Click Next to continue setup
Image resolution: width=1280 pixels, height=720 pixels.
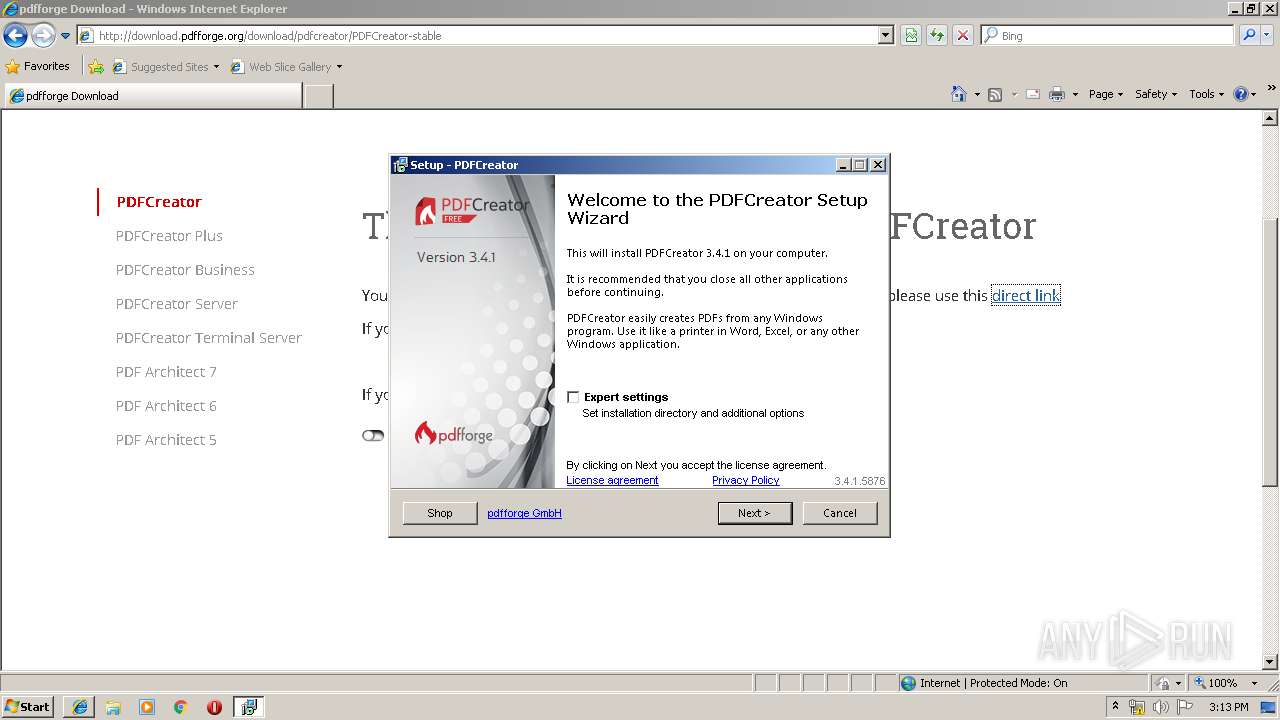[755, 513]
